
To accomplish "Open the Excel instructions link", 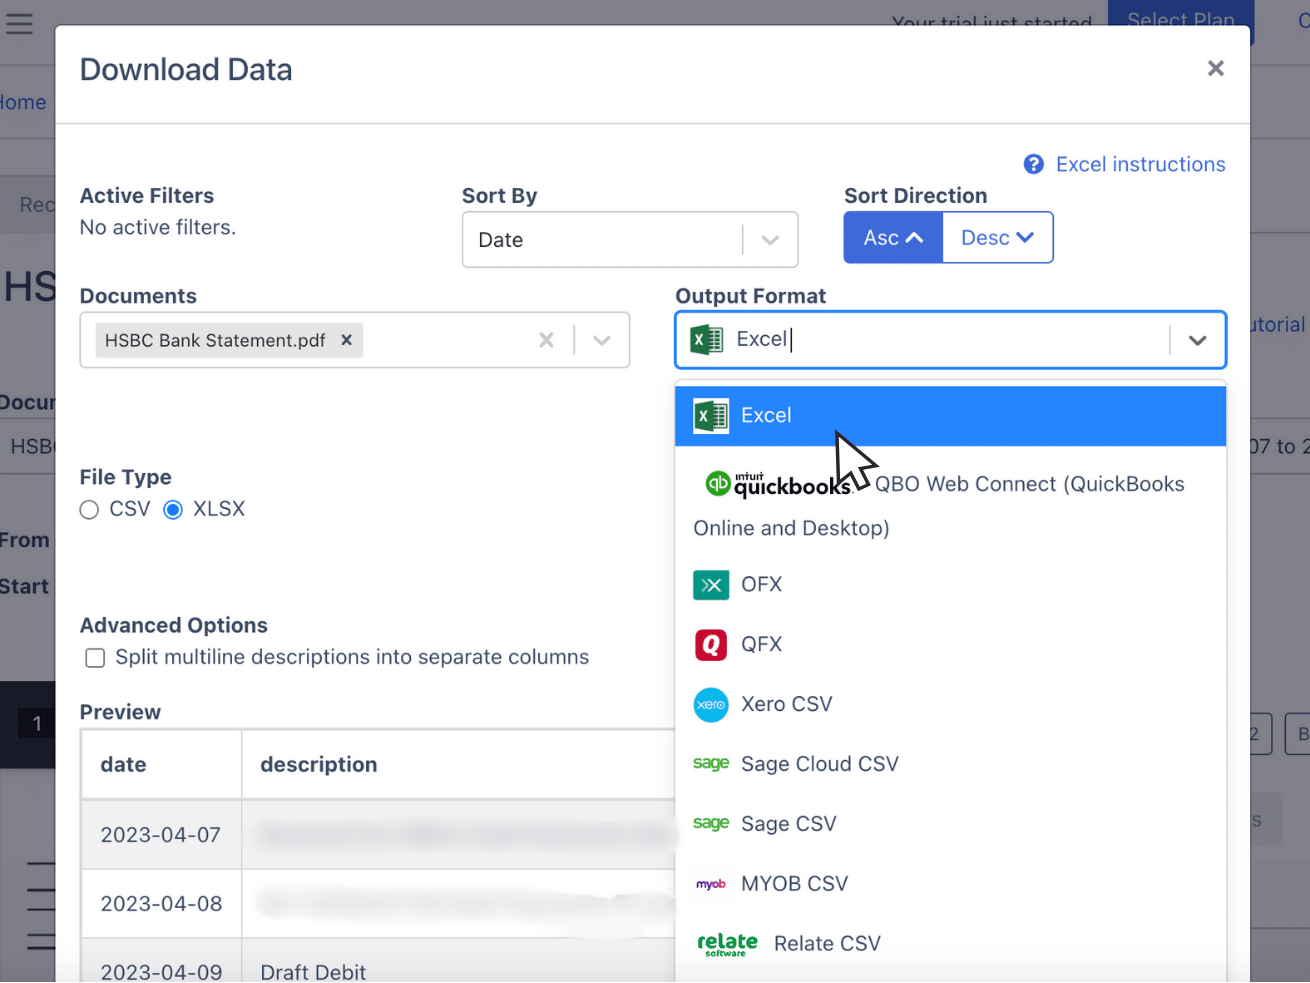I will pos(1140,164).
